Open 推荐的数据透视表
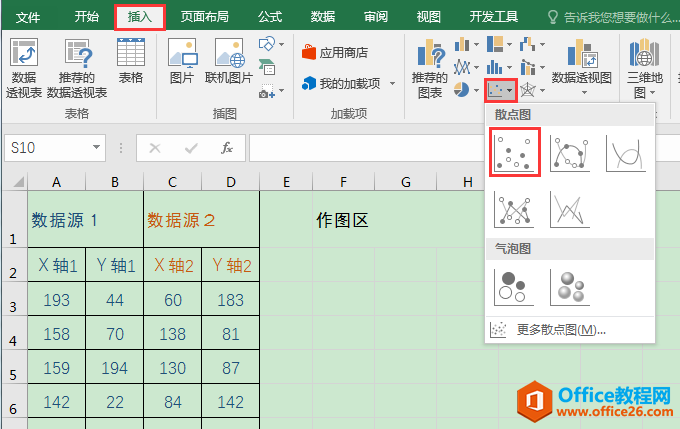Screen dimensions: 680x429 coord(77,68)
